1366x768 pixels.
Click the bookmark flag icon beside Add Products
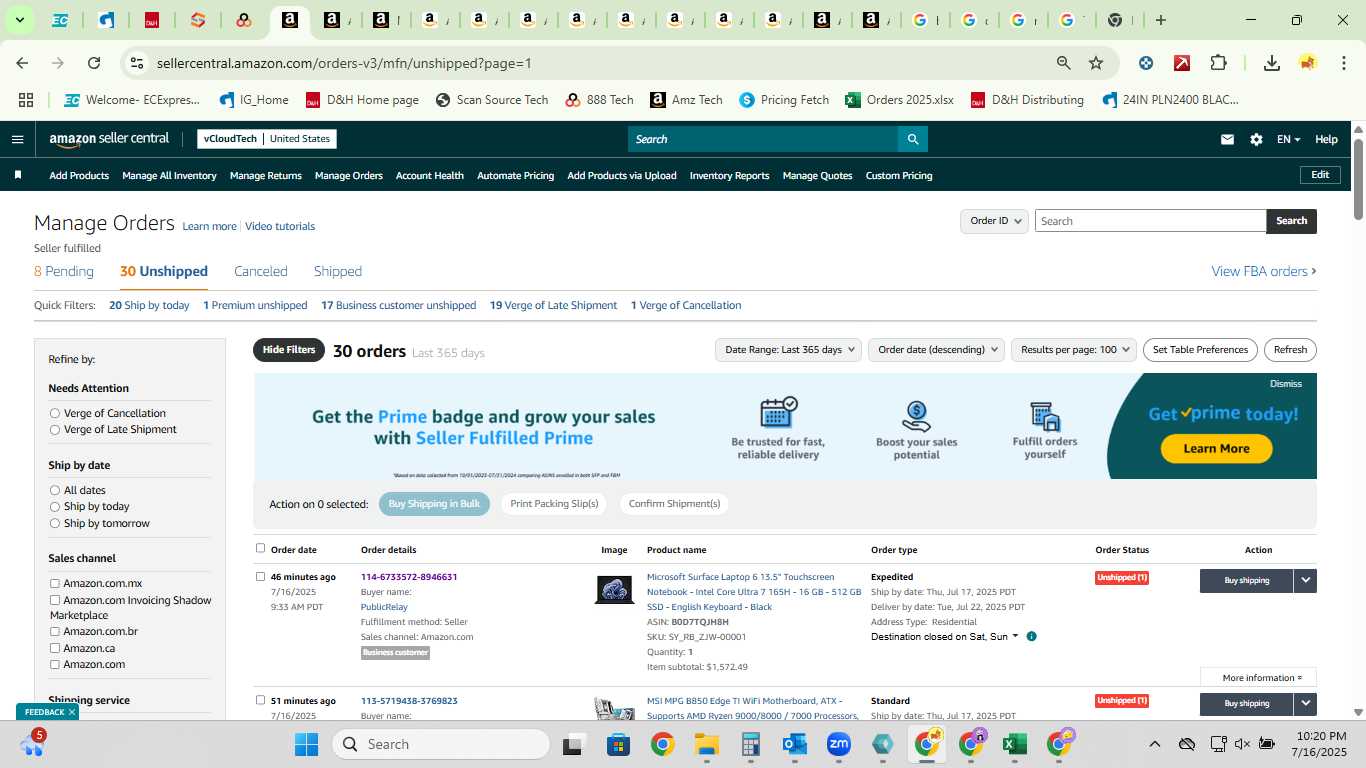point(17,175)
